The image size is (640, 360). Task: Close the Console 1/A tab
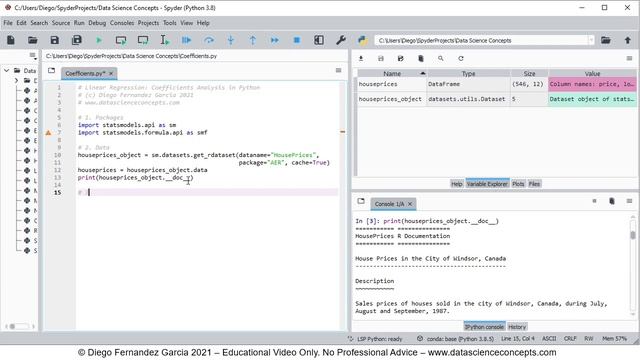[410, 204]
